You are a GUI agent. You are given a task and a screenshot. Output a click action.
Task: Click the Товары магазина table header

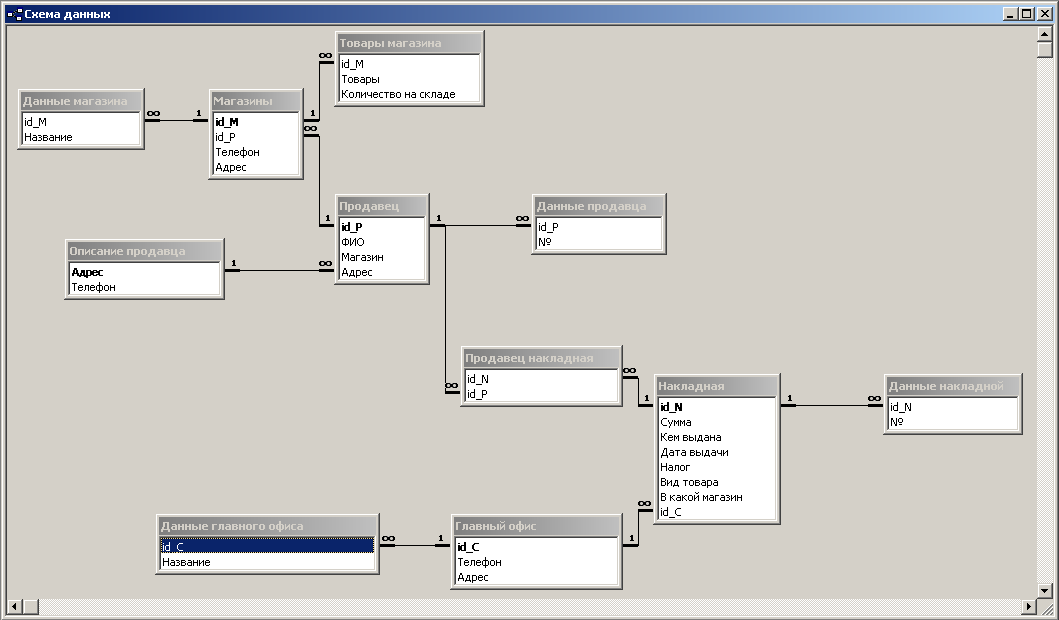(409, 43)
